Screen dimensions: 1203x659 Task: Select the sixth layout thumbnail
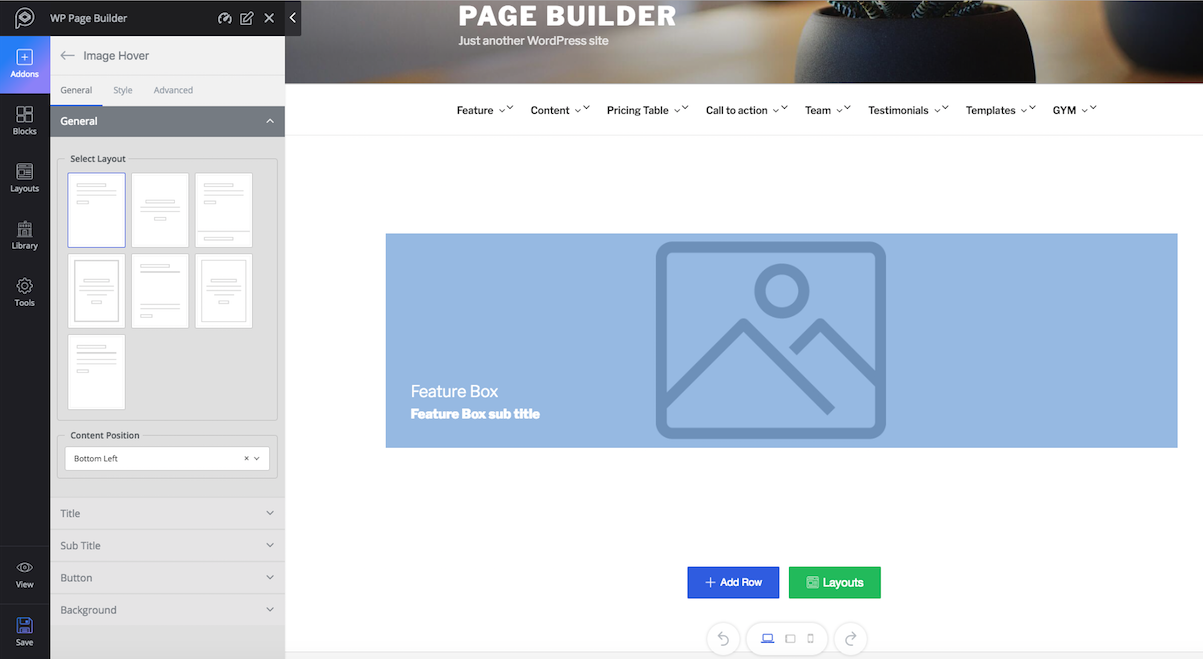(x=224, y=291)
